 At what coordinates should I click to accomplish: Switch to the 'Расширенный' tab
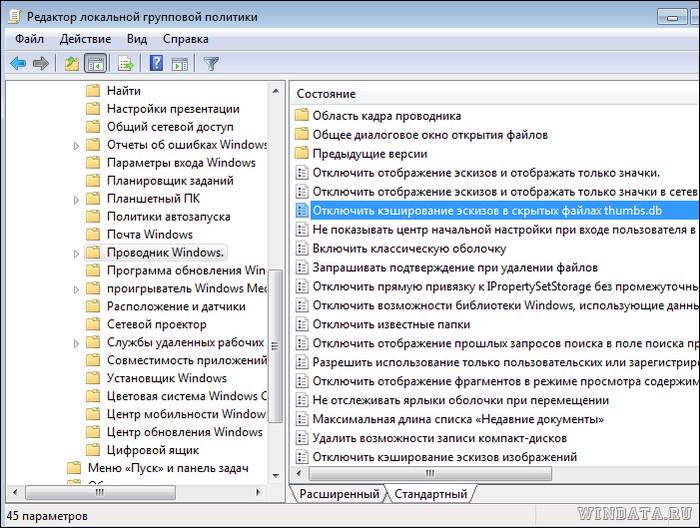338,494
